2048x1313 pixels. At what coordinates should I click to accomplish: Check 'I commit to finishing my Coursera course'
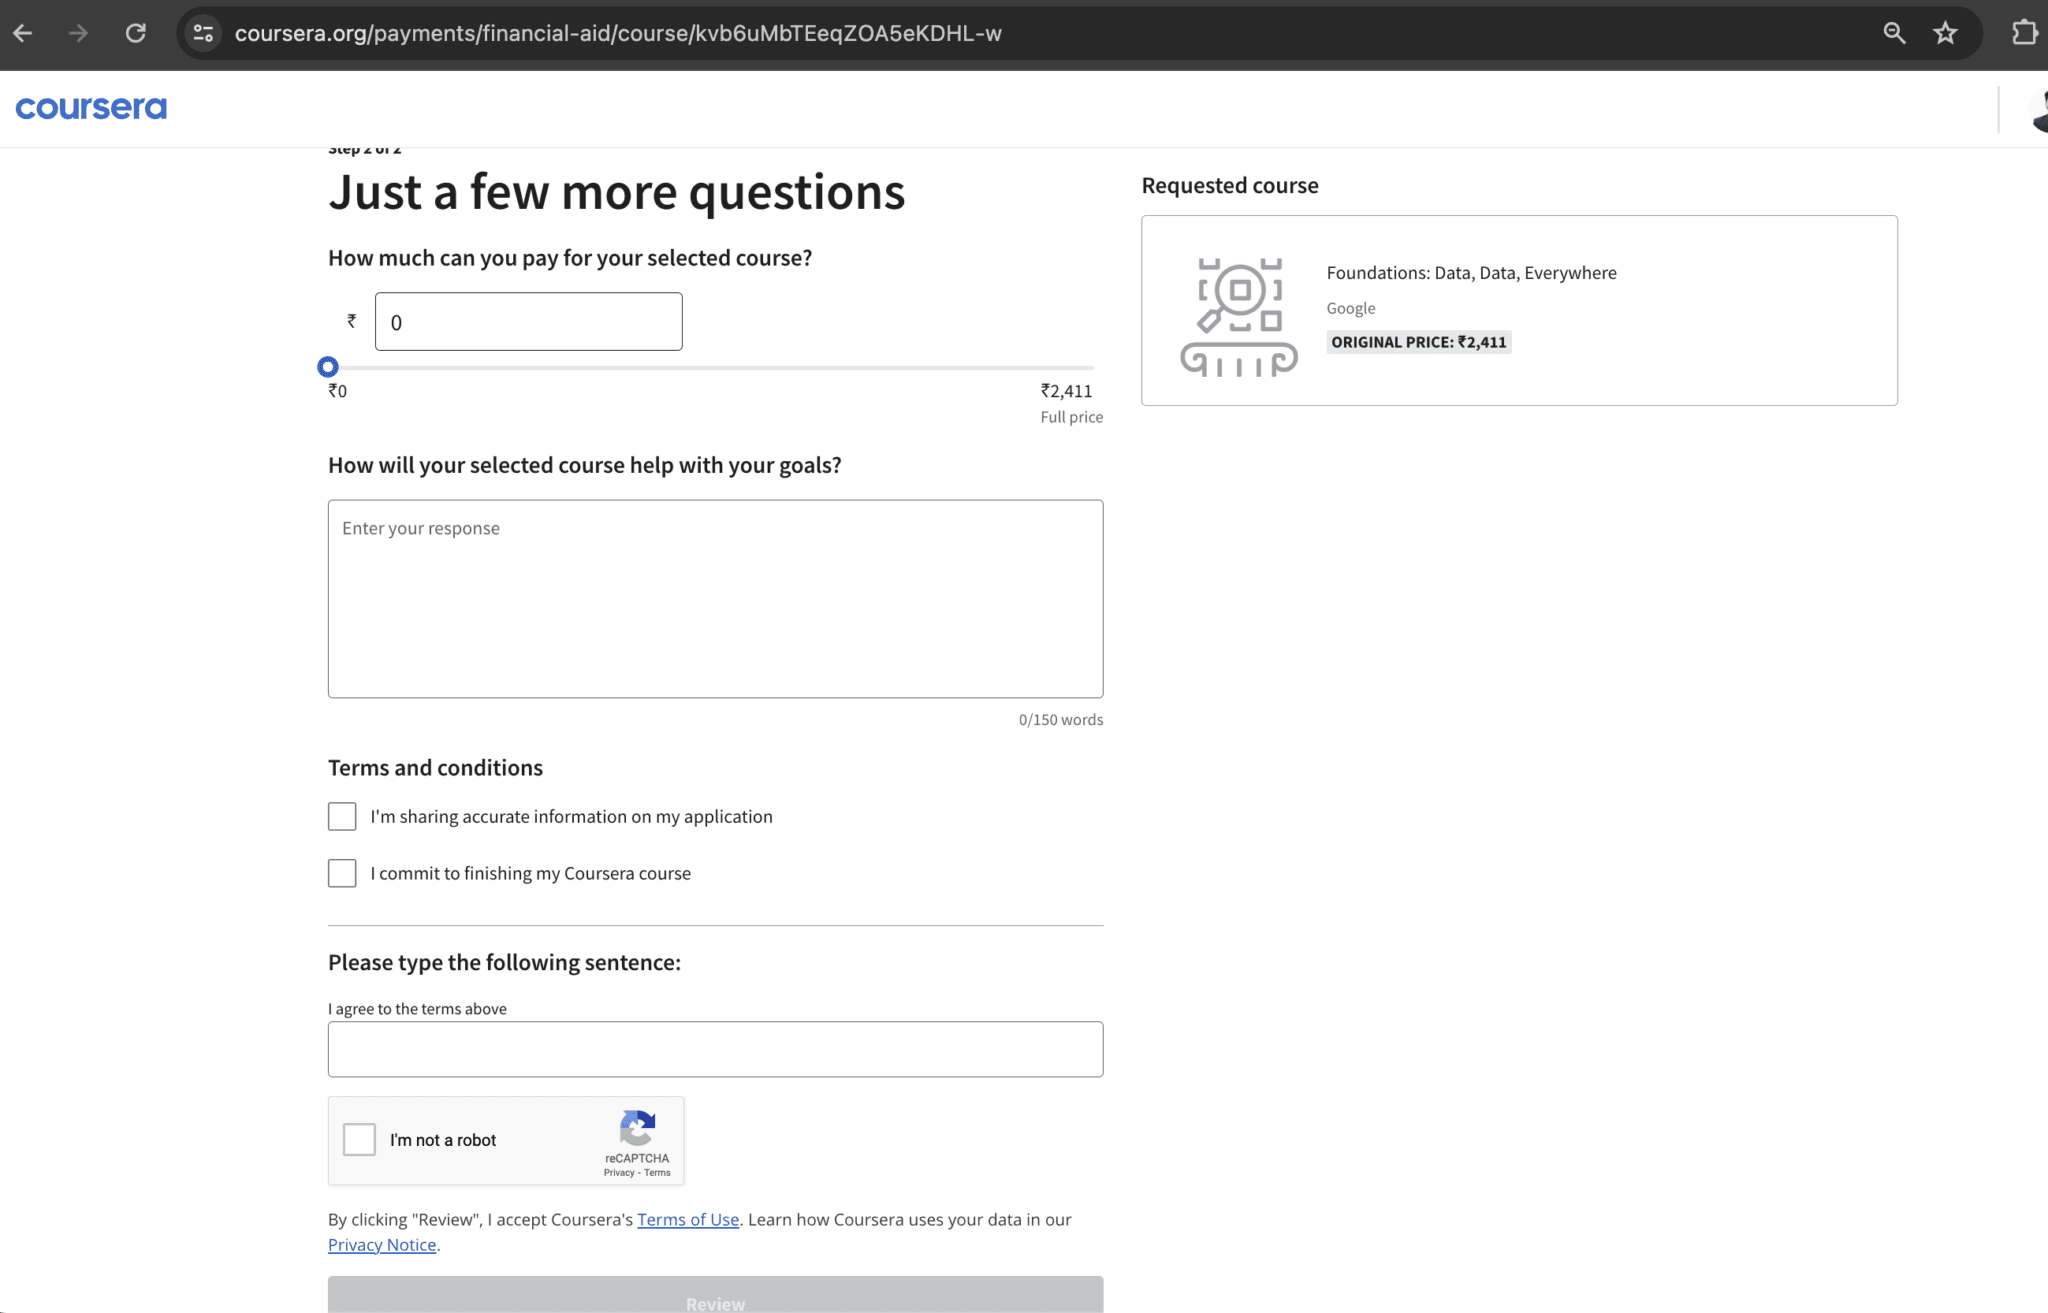tap(342, 873)
